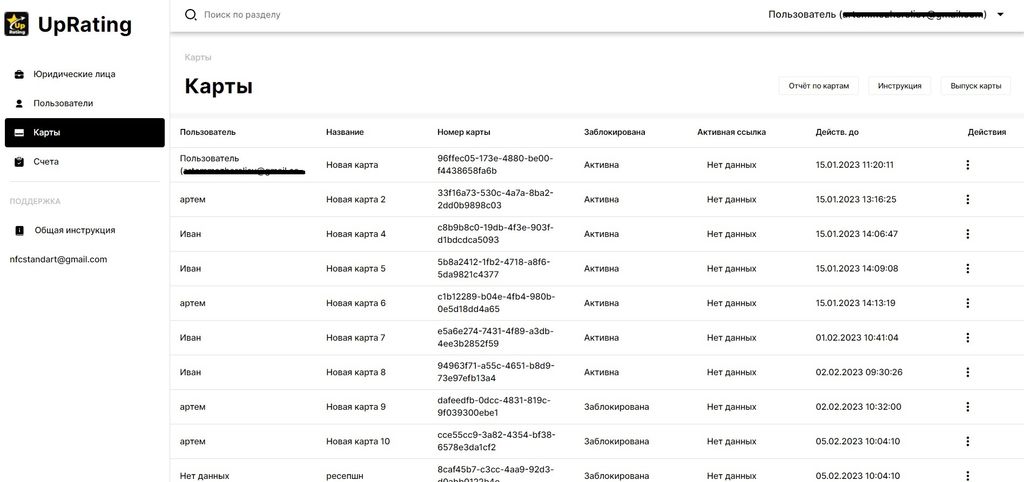1024x482 pixels.
Task: Click name cell Новая карта 6
Action: [356, 303]
